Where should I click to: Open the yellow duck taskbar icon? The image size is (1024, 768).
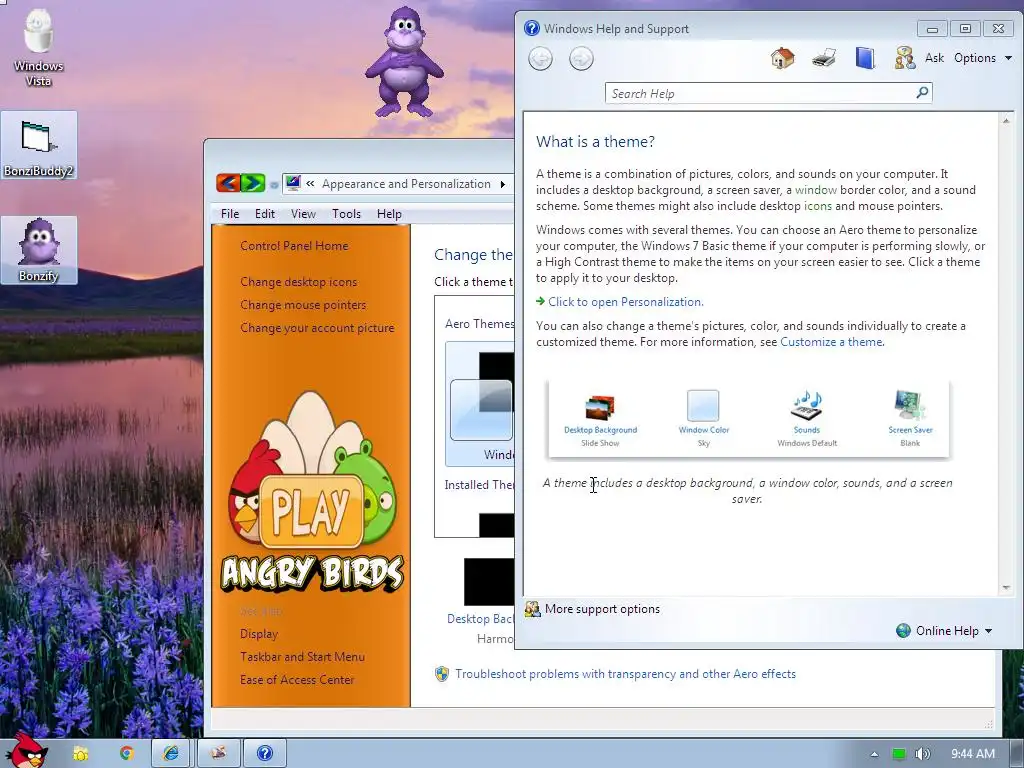pyautogui.click(x=80, y=754)
